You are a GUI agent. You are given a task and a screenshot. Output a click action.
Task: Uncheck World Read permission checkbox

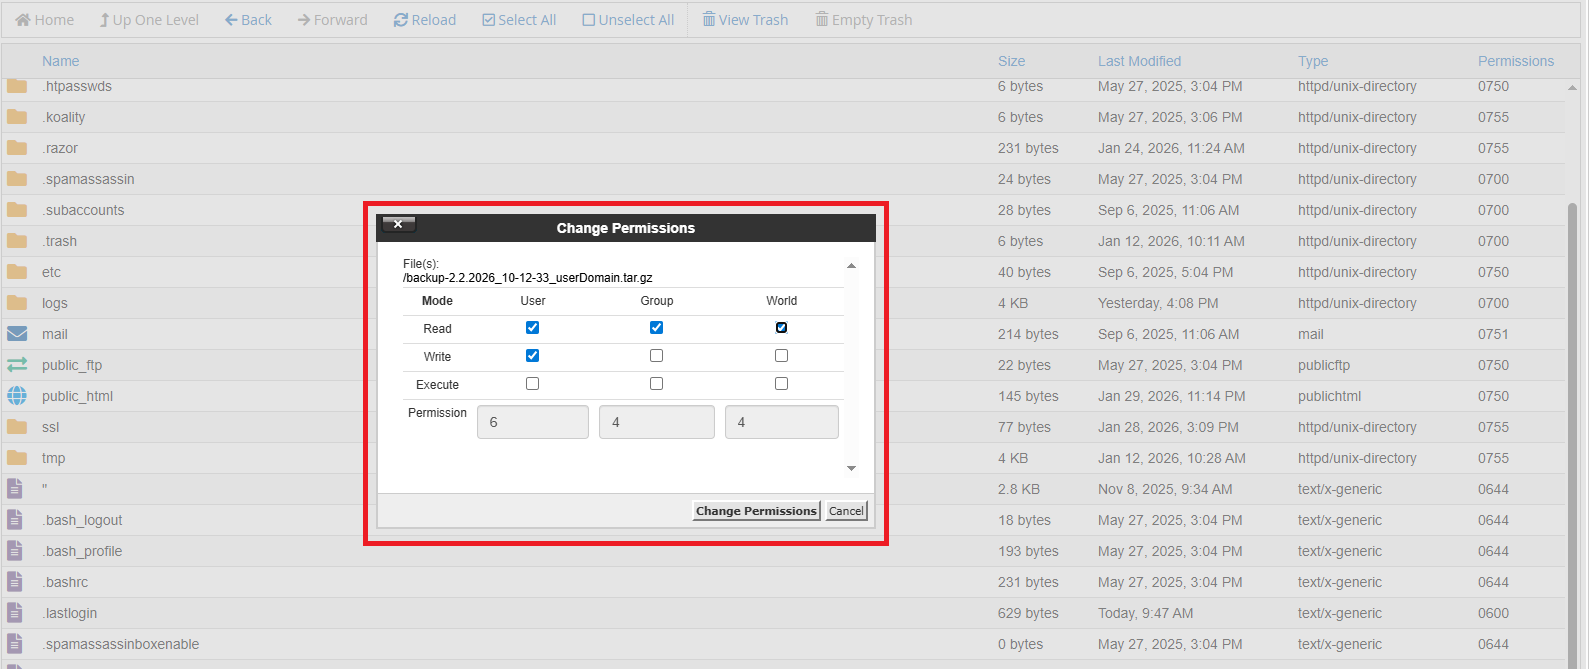coord(781,328)
